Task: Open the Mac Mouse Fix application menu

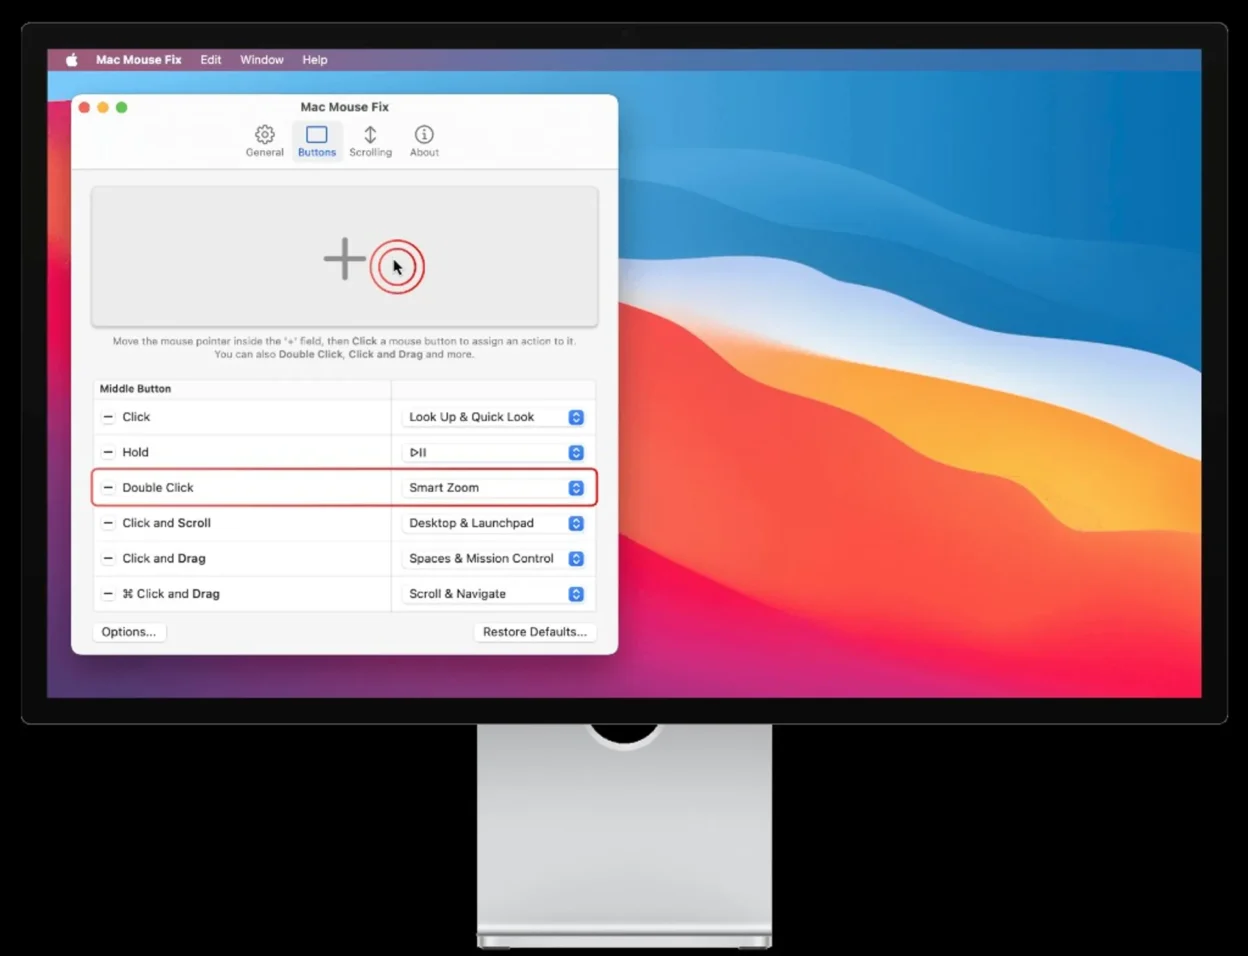Action: [x=138, y=59]
